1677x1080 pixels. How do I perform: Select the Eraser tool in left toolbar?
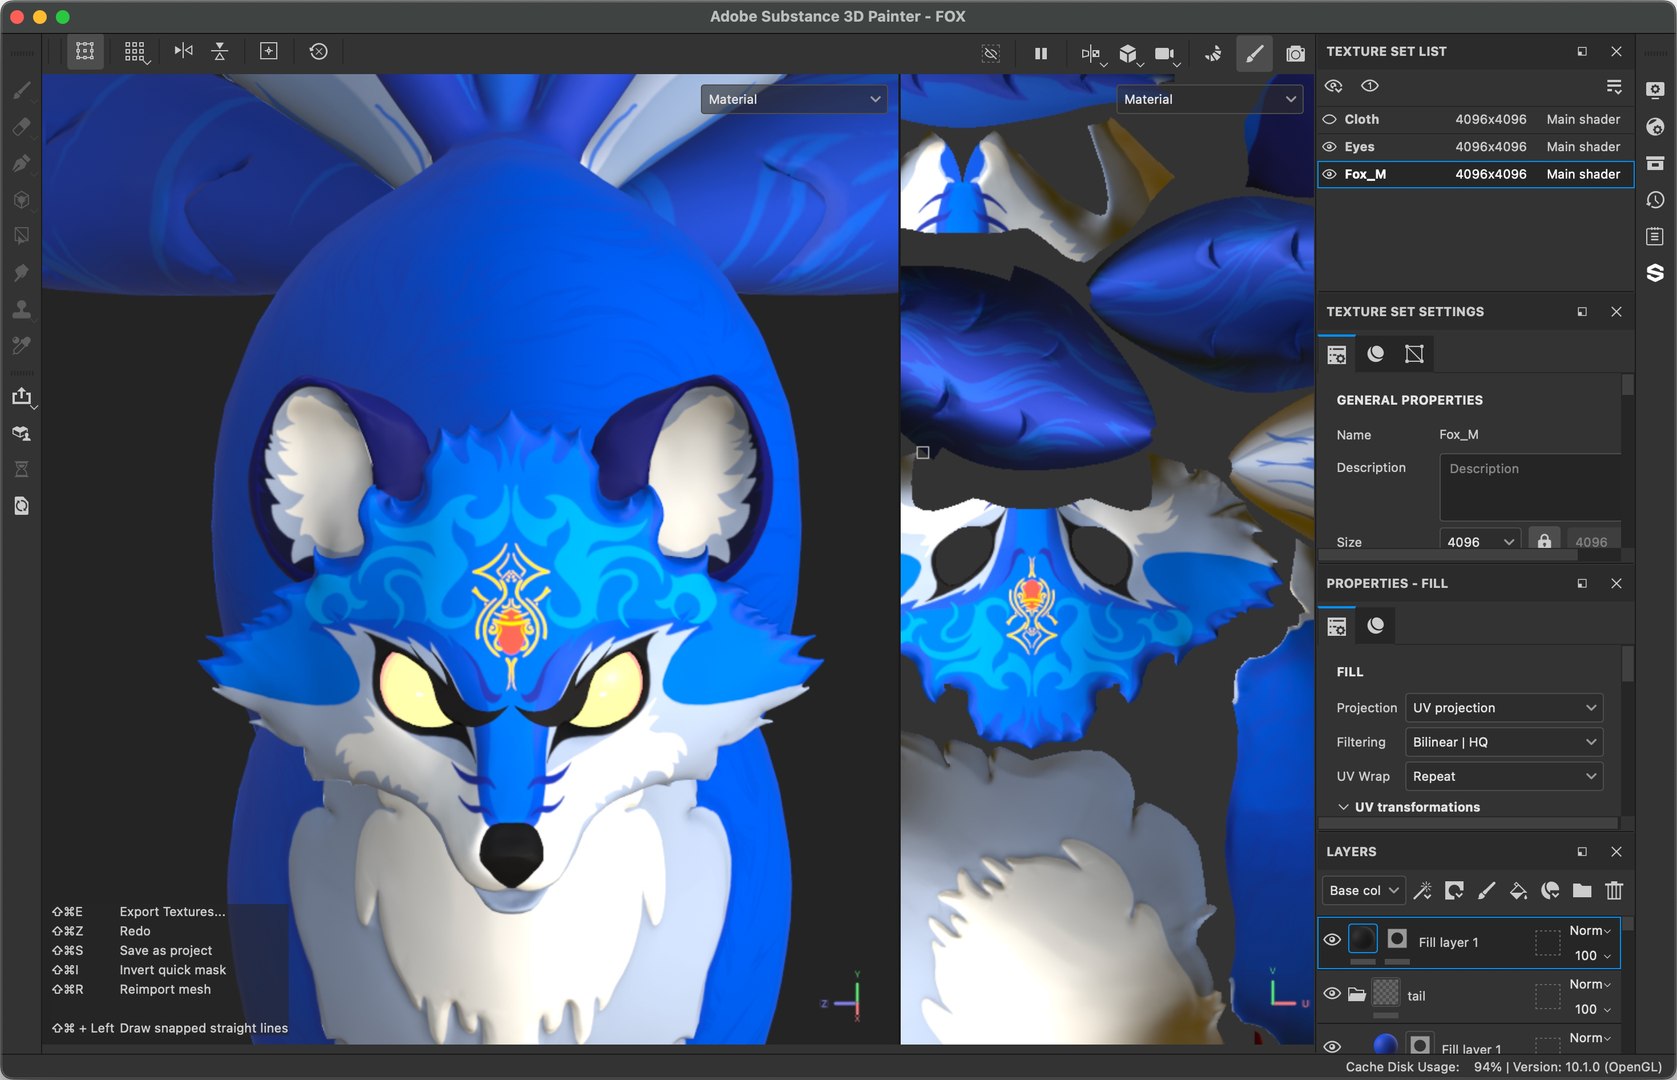[21, 127]
